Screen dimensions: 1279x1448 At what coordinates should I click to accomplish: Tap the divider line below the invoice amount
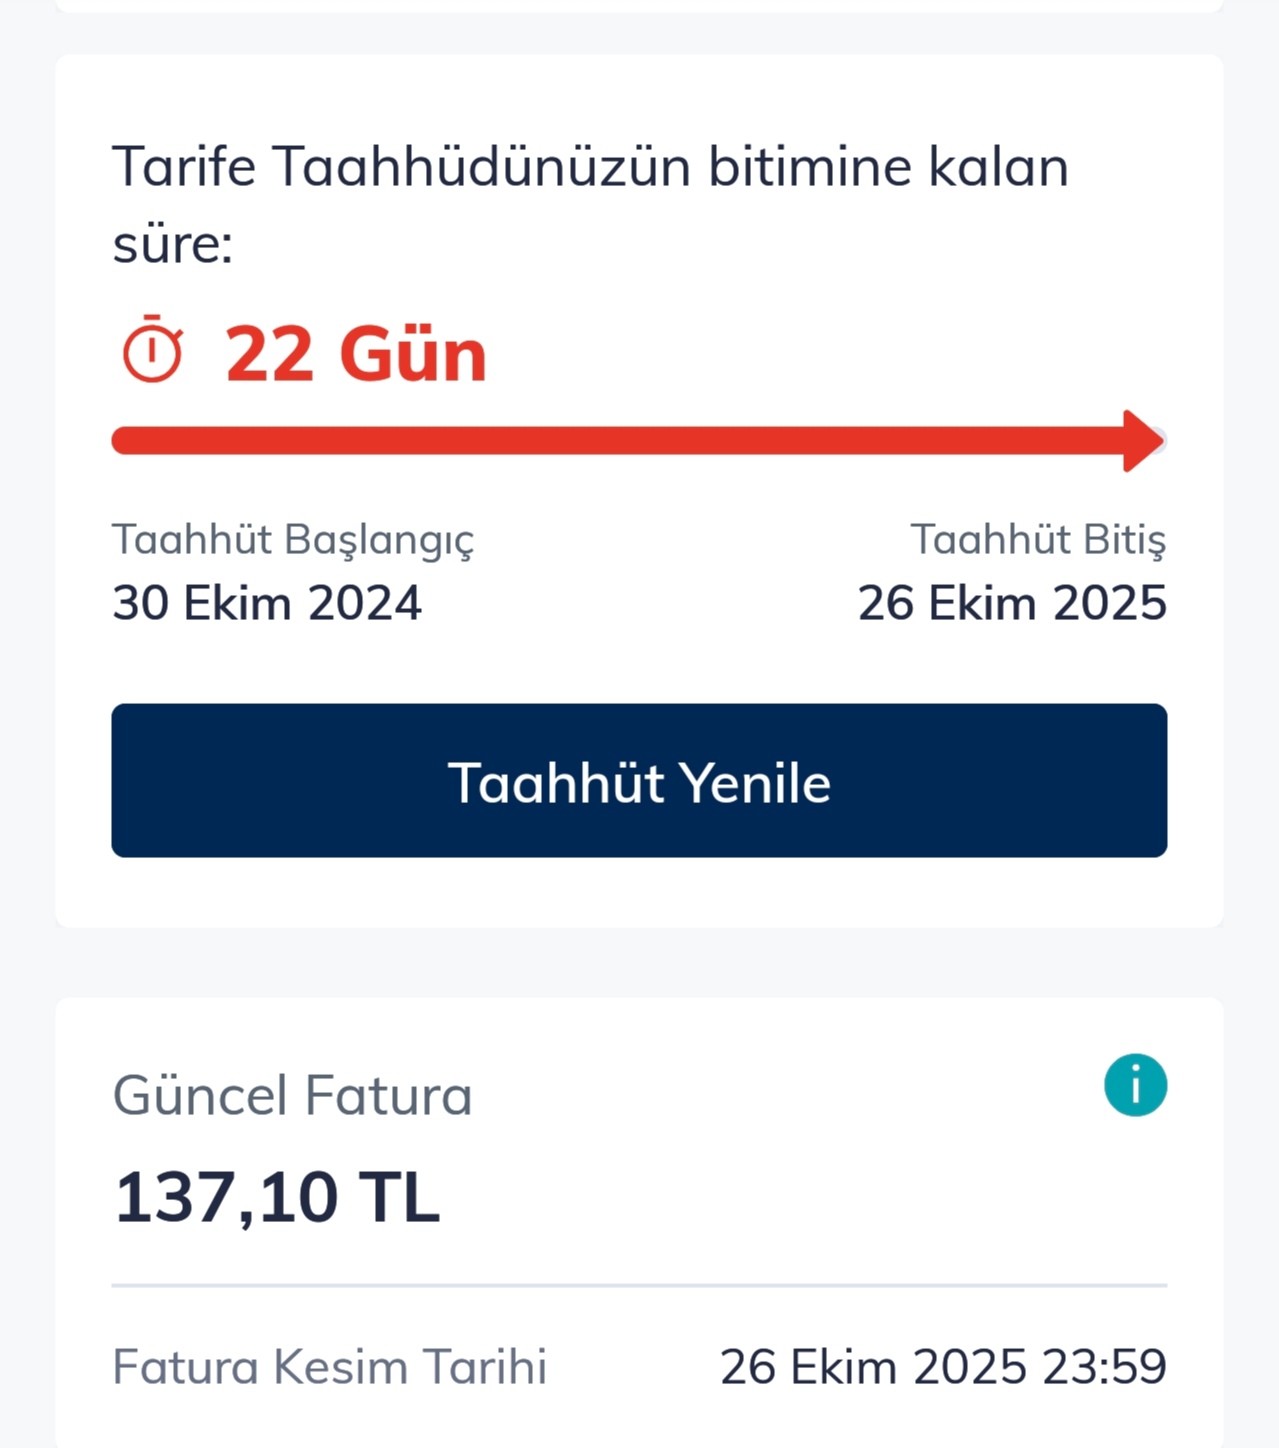tap(639, 1285)
